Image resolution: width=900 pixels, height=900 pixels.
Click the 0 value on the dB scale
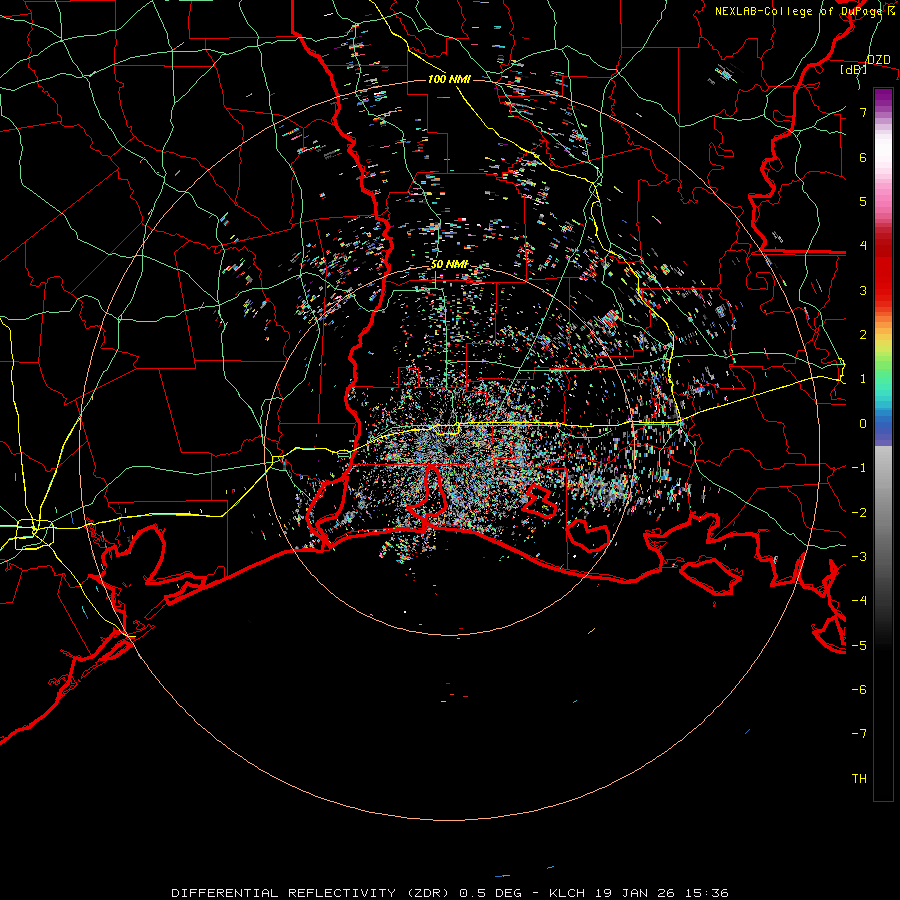click(863, 424)
